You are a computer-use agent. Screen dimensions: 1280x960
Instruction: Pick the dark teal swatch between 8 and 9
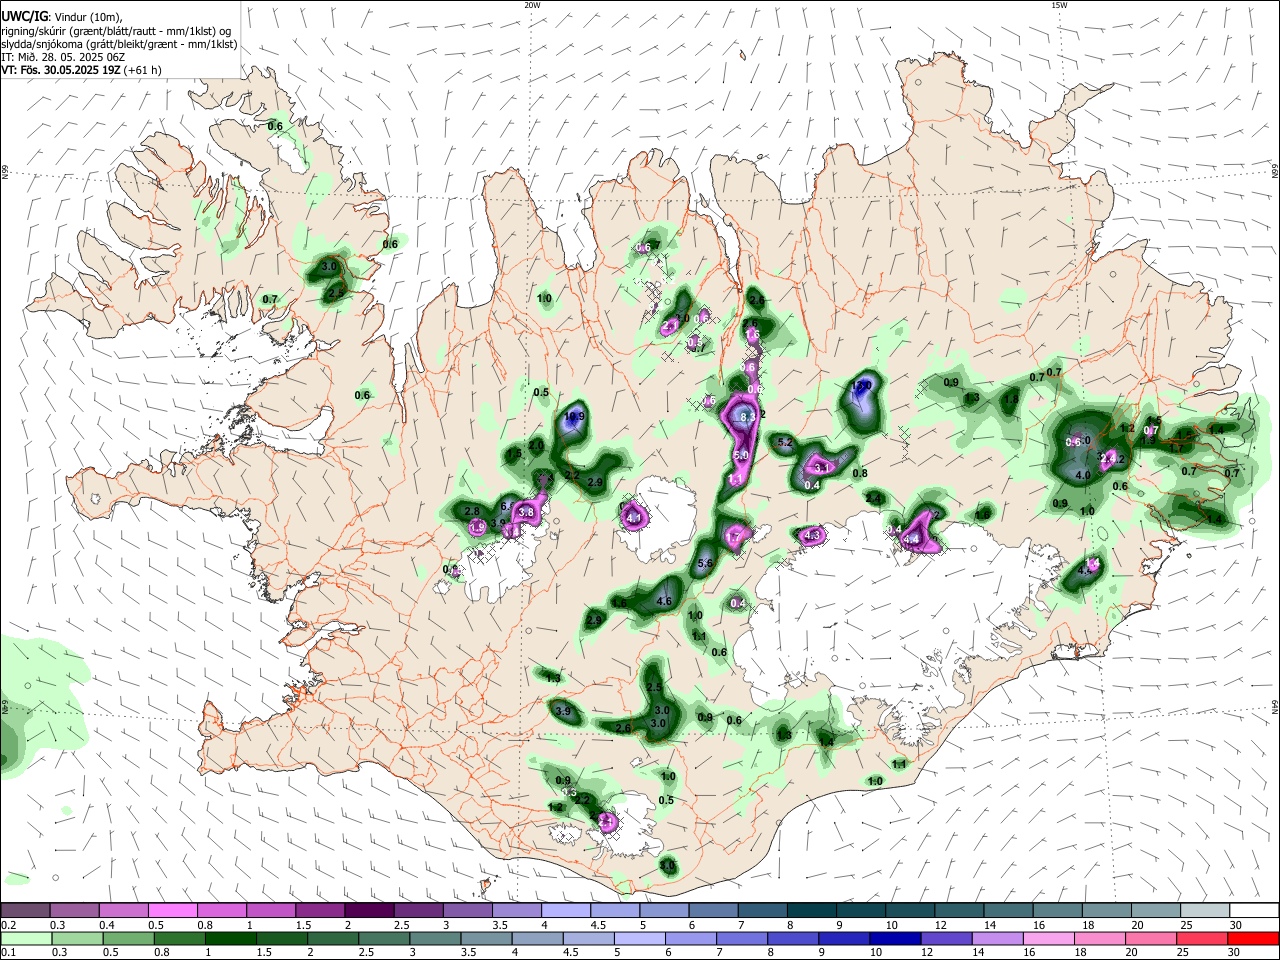pos(812,910)
